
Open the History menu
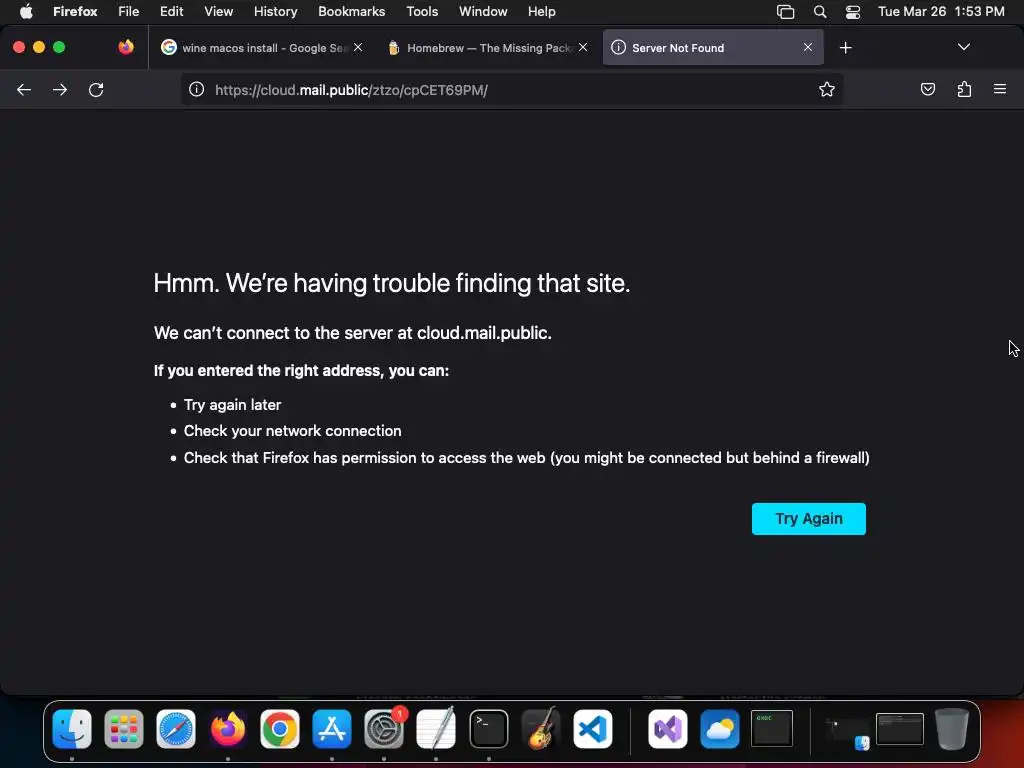(276, 11)
